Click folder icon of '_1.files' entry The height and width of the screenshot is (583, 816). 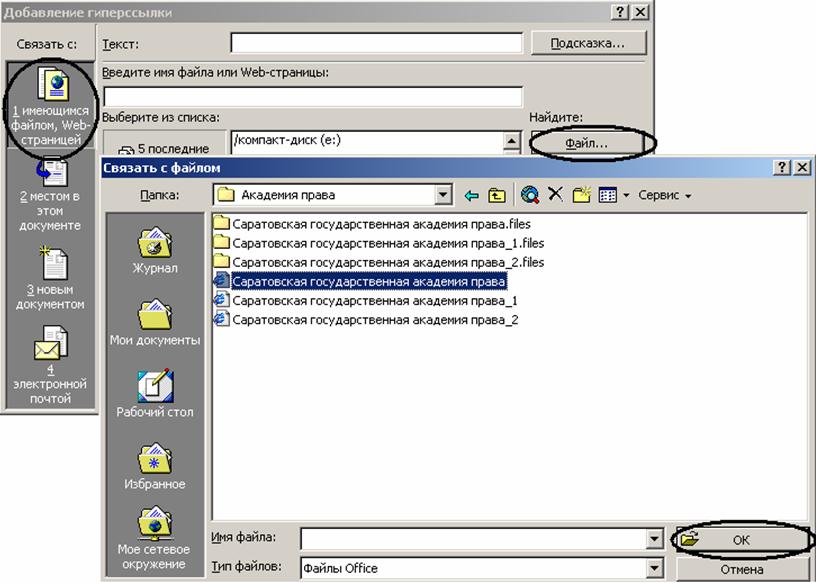coord(222,243)
